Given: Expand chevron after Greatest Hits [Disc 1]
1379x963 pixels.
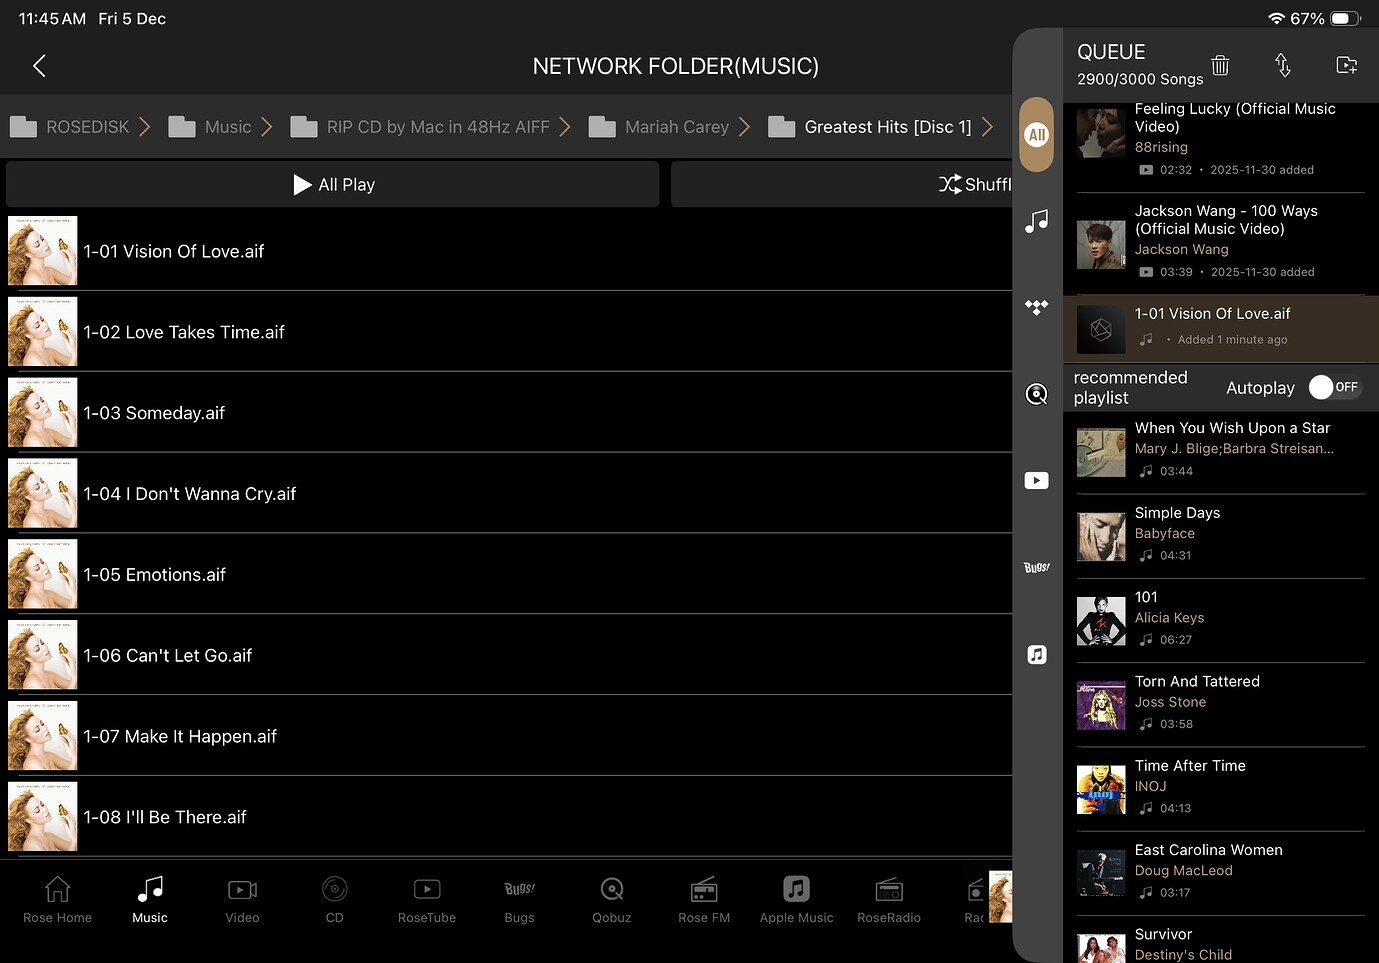Looking at the screenshot, I should tap(987, 127).
